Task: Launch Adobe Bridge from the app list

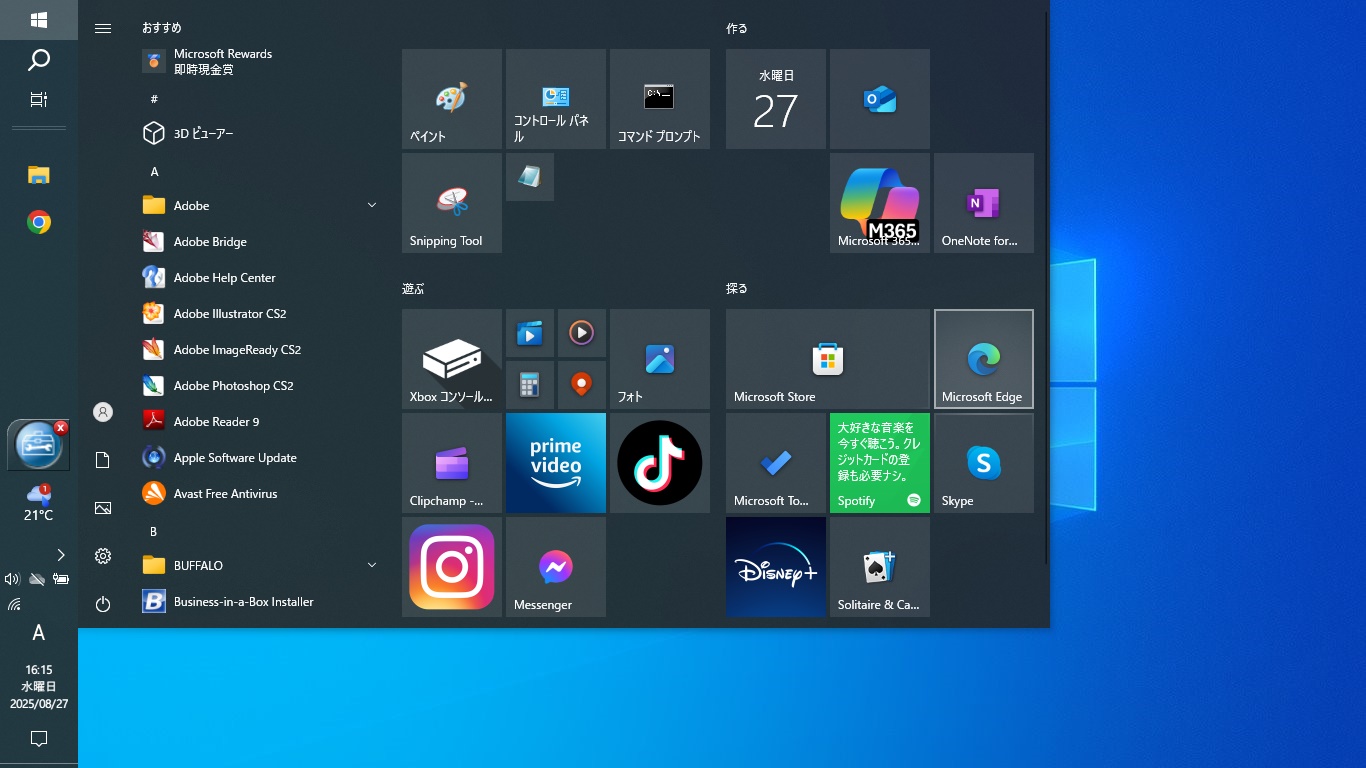Action: coord(260,241)
